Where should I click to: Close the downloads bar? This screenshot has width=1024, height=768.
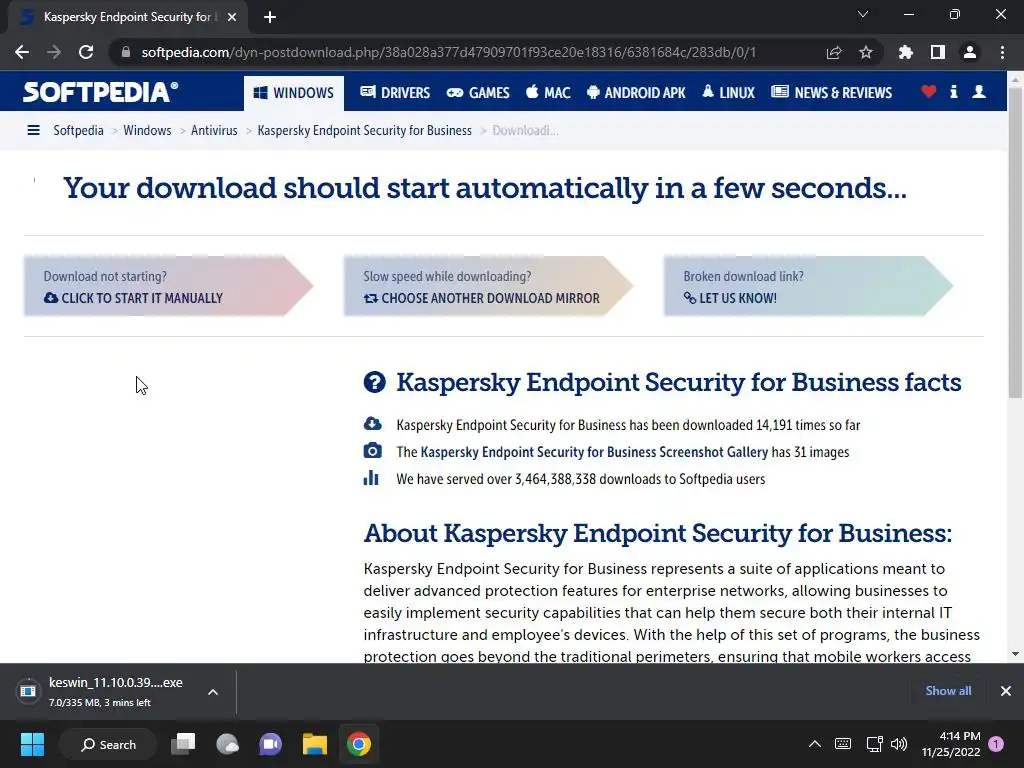[x=1006, y=691]
